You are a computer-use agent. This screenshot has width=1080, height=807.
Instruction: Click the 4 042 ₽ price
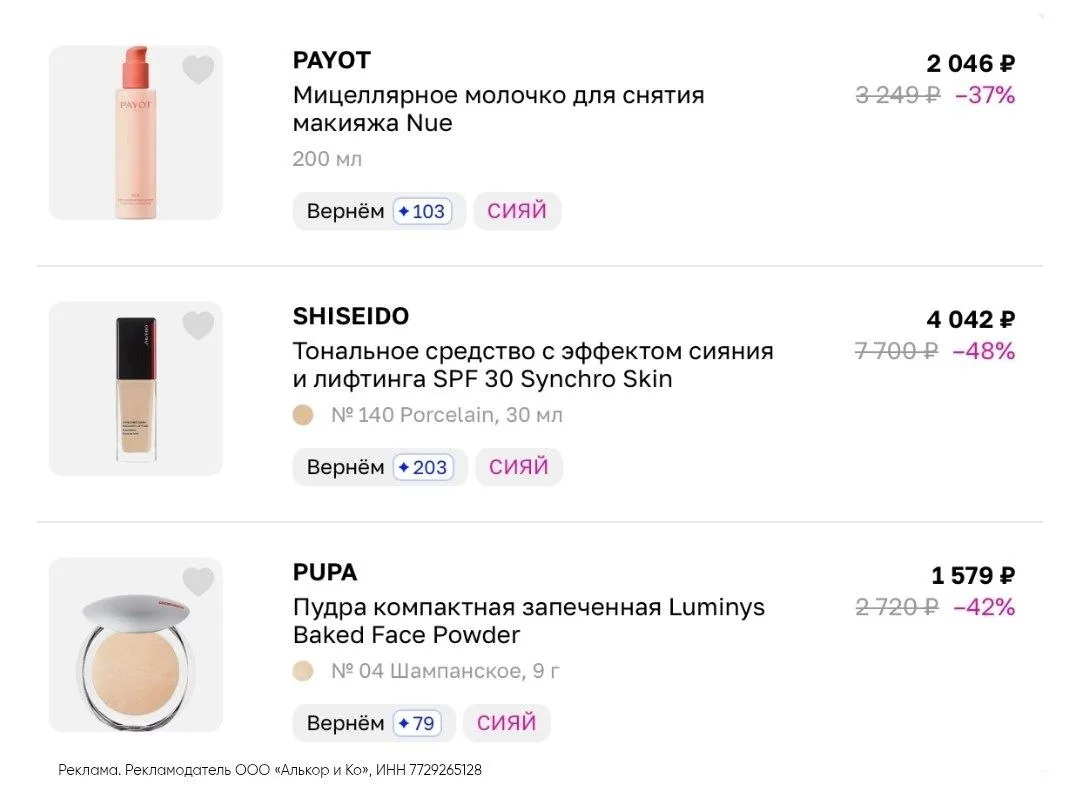pyautogui.click(x=970, y=319)
